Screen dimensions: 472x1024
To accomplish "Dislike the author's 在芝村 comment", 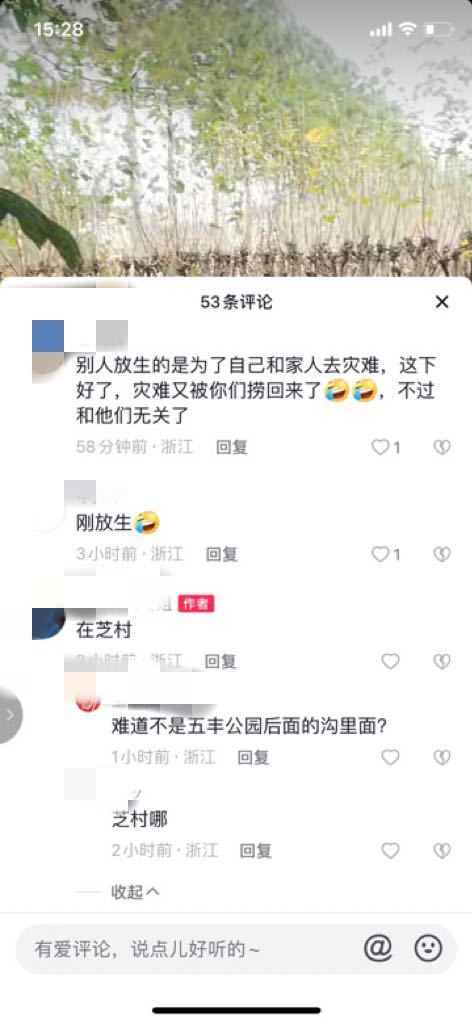I will 442,662.
